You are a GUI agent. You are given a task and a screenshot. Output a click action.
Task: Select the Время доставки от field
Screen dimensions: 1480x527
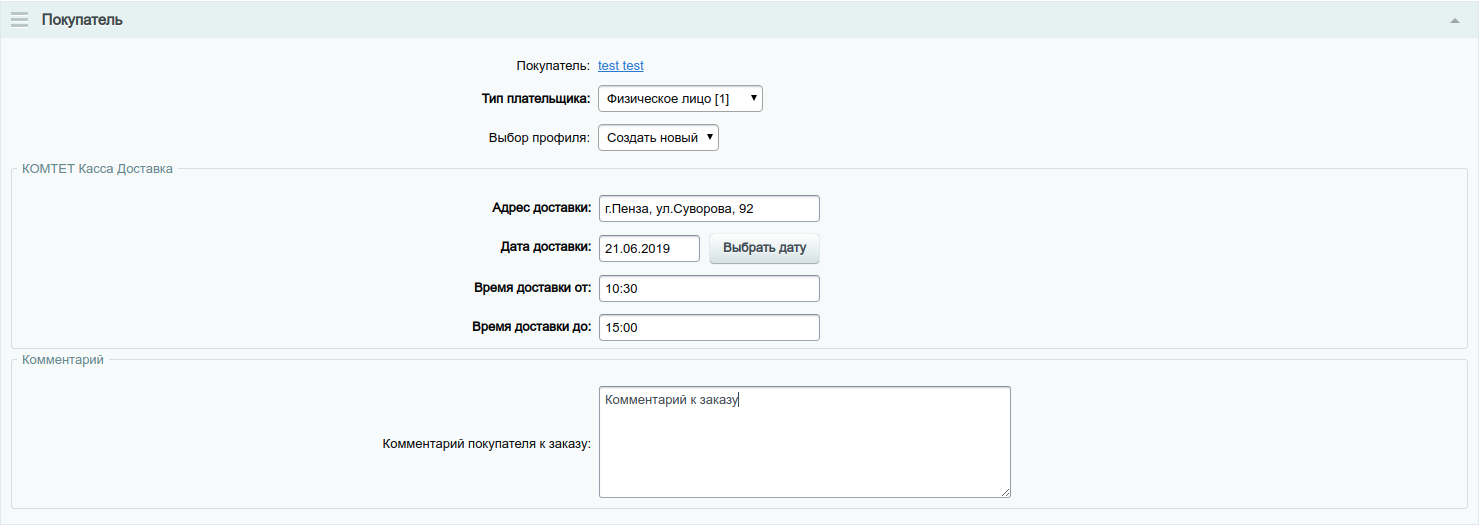coord(709,288)
